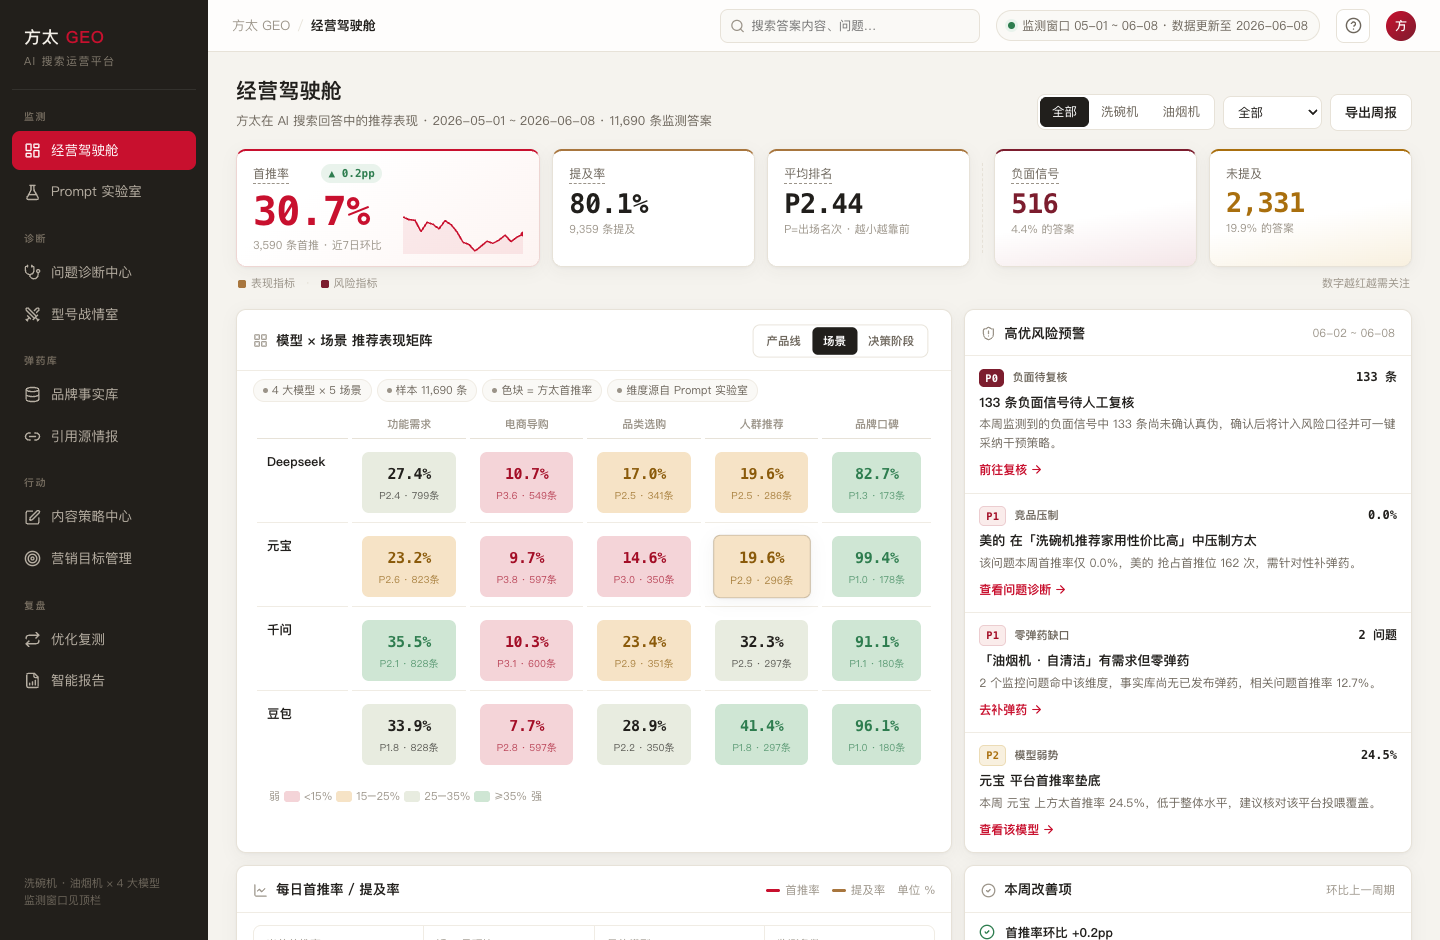This screenshot has width=1440, height=940.
Task: Click the search answers input field
Action: (850, 26)
